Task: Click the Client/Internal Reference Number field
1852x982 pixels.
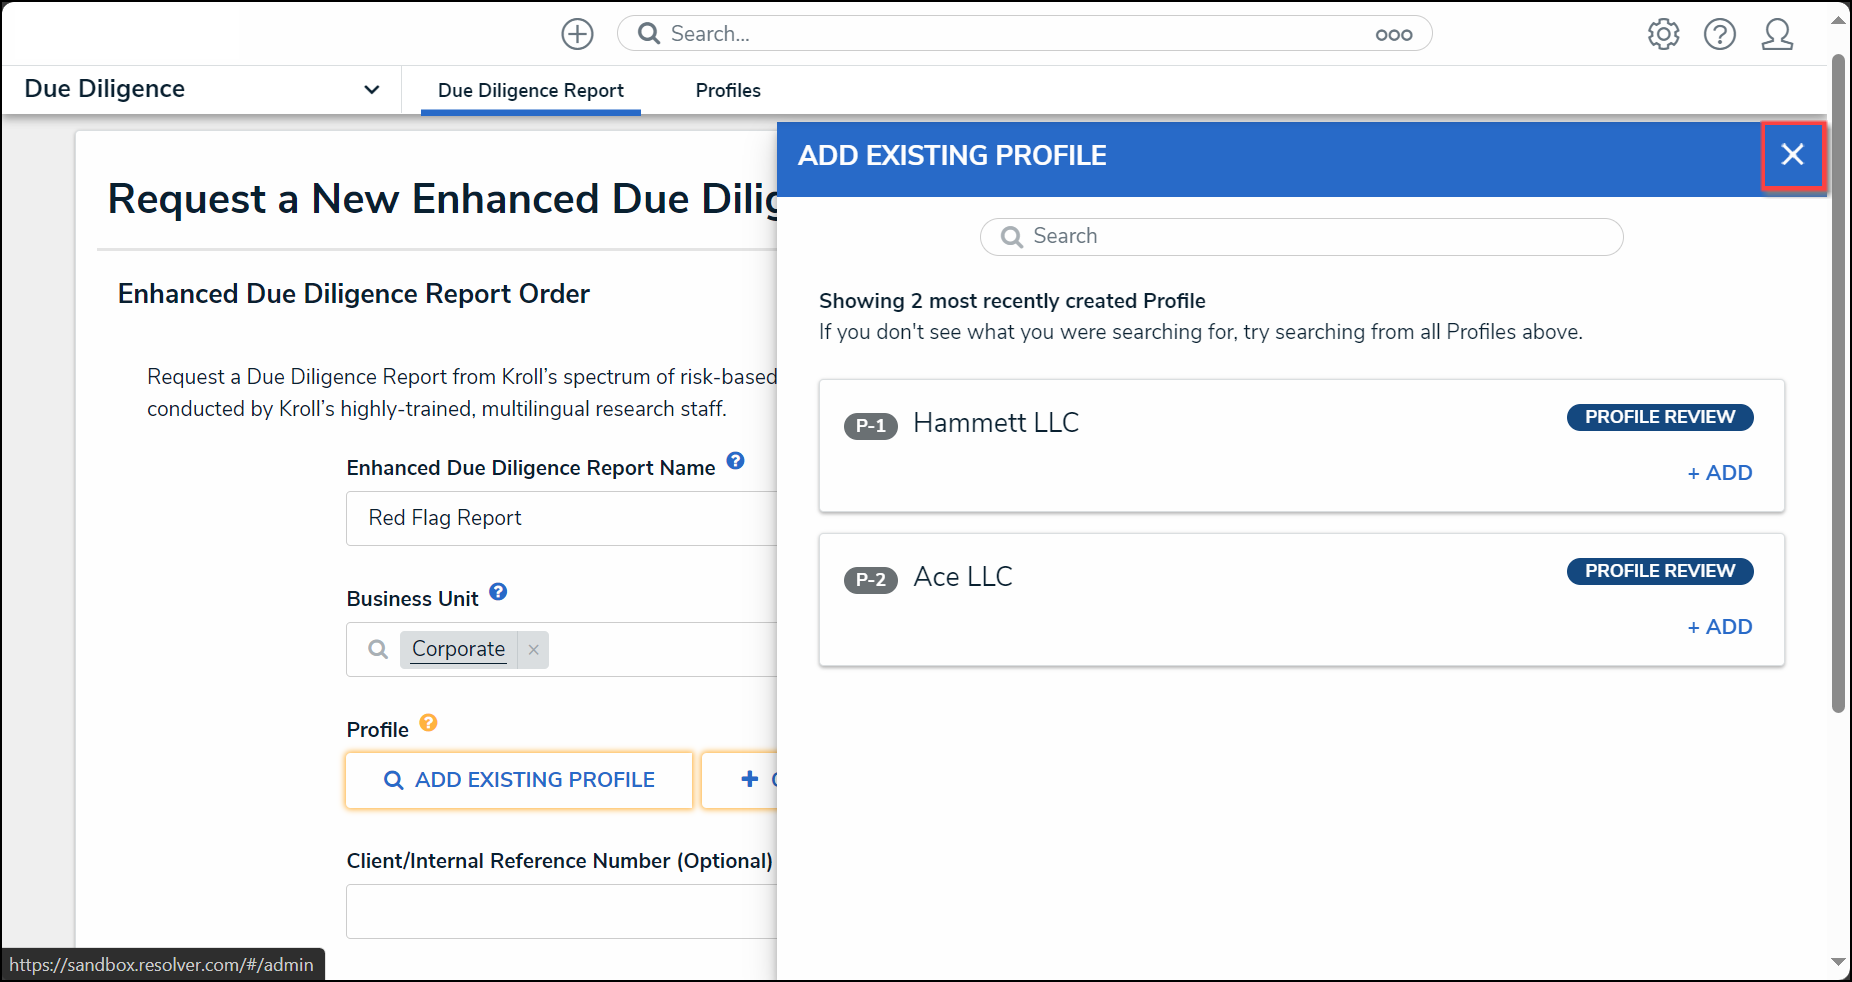Action: point(561,911)
